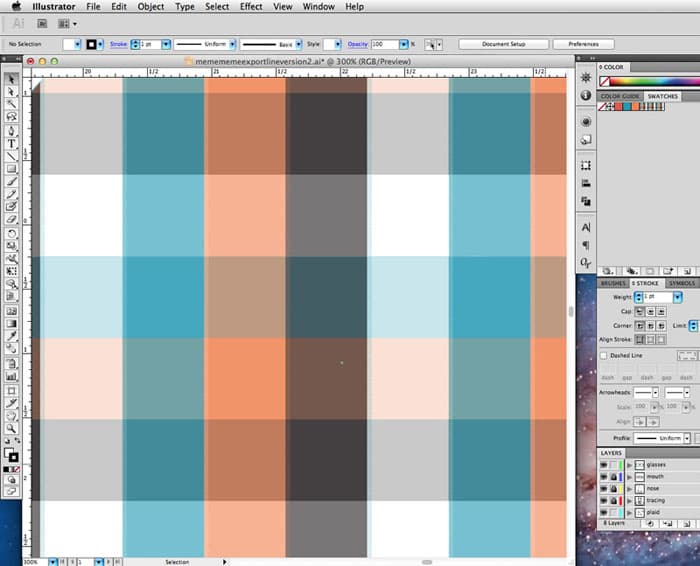700x566 pixels.
Task: Click the Preferences button
Action: [583, 44]
